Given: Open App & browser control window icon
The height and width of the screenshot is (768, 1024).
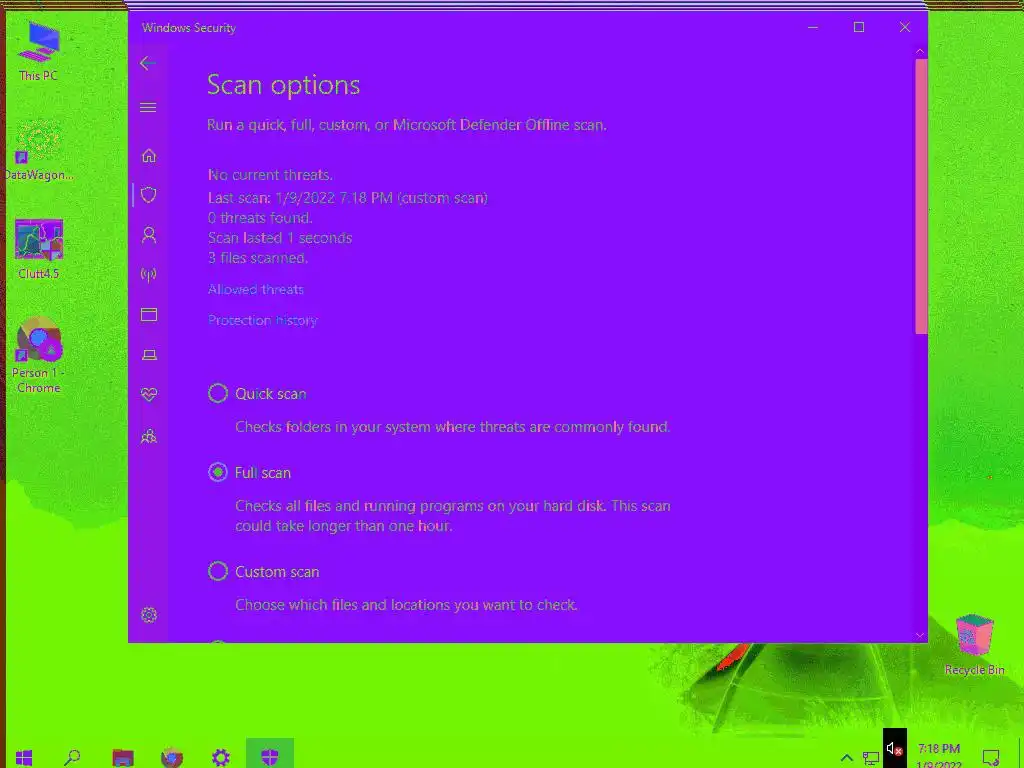Looking at the screenshot, I should point(149,315).
